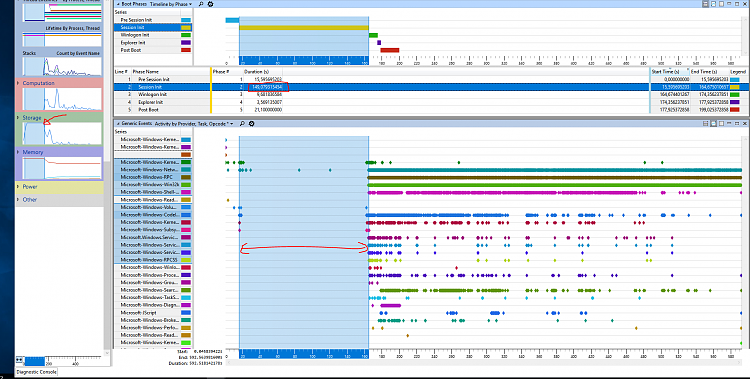This screenshot has width=750, height=379.
Task: Open Stacks Count by Event Name thumbnail
Action: [x=62, y=66]
